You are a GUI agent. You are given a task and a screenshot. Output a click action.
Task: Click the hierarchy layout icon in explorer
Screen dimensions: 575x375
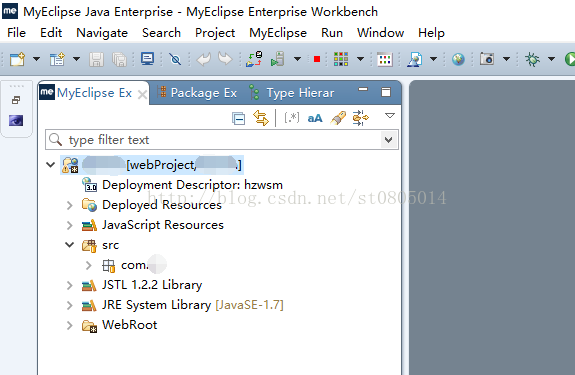pos(360,118)
